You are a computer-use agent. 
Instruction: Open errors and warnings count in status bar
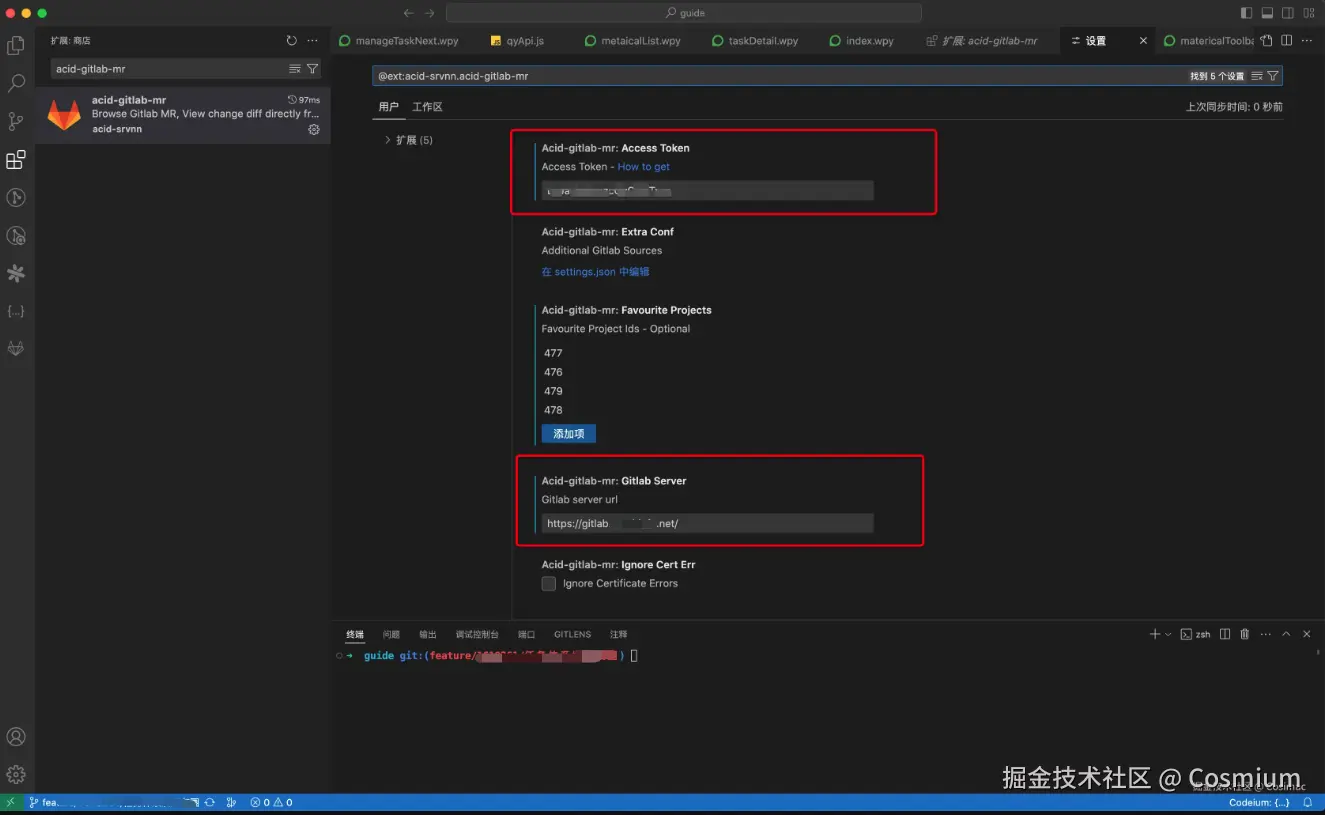[x=271, y=802]
